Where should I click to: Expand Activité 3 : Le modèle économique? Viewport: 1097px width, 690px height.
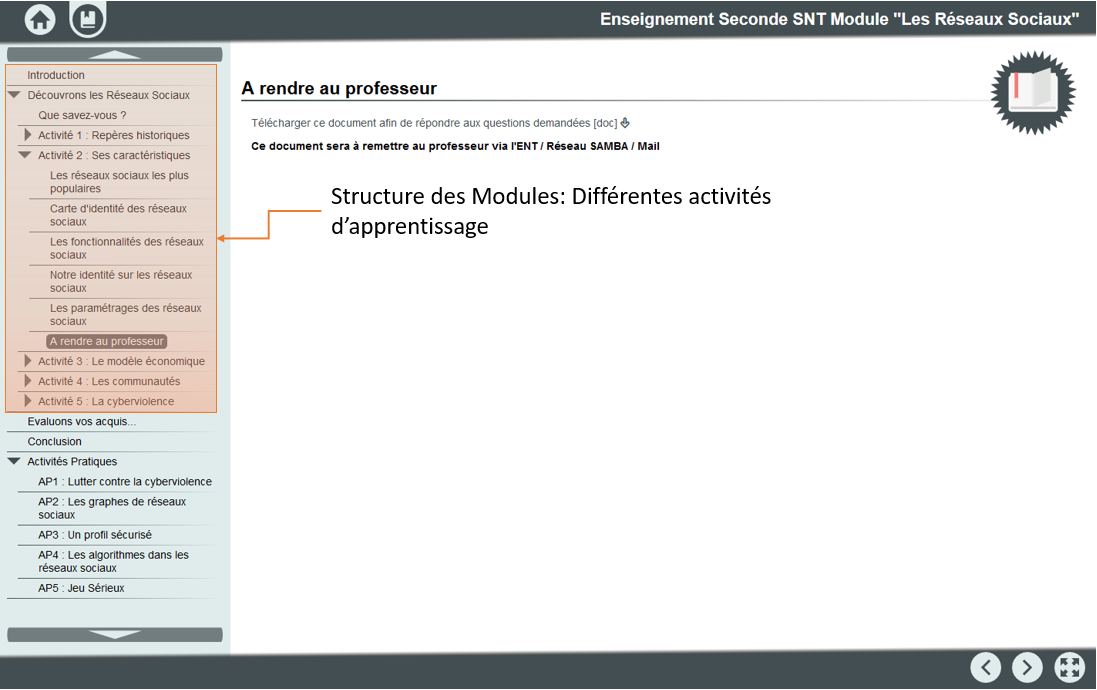[27, 360]
